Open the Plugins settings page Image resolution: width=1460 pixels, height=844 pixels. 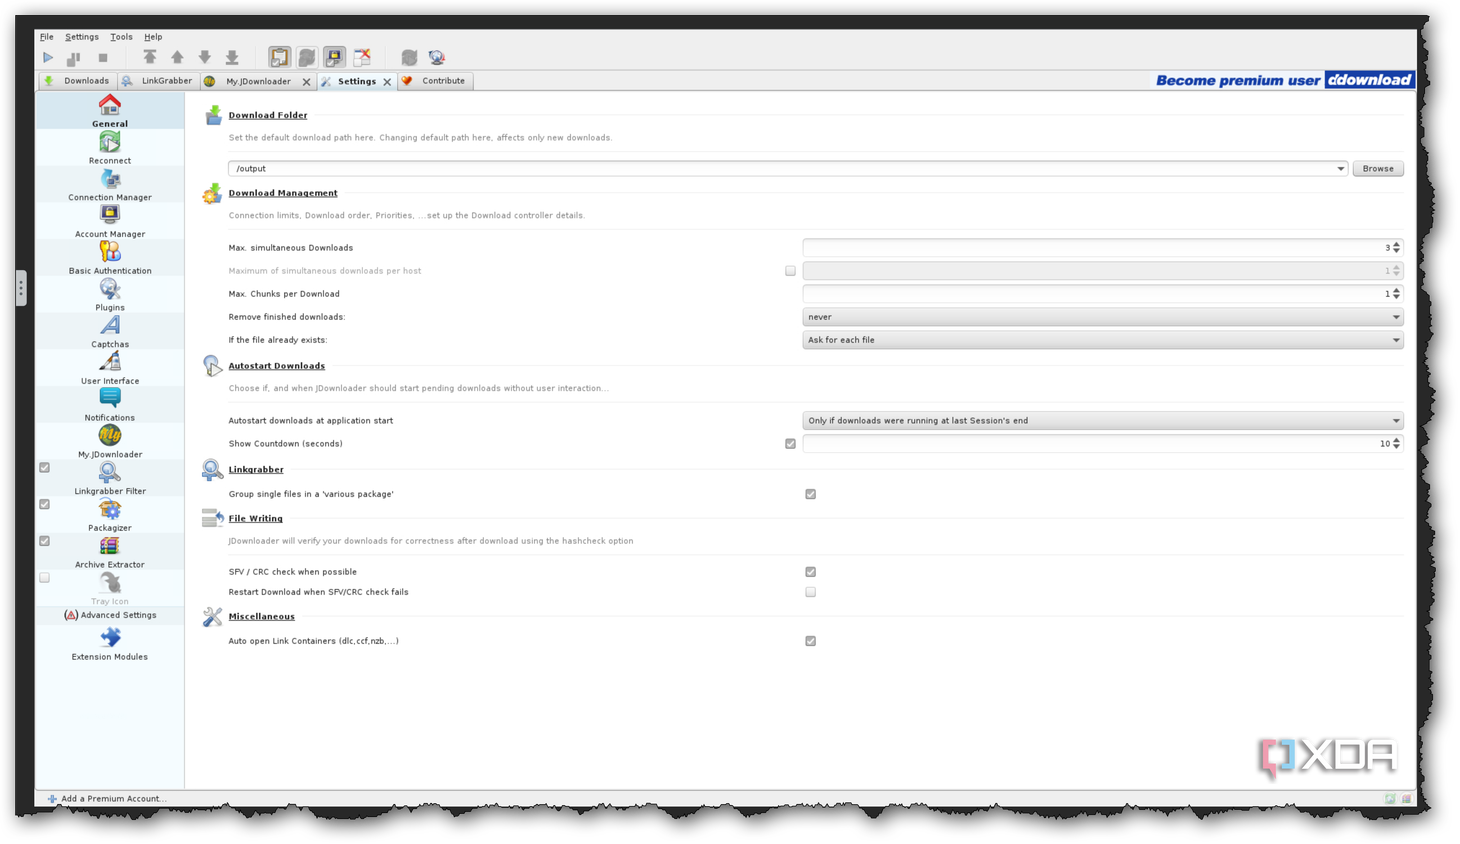(x=110, y=295)
